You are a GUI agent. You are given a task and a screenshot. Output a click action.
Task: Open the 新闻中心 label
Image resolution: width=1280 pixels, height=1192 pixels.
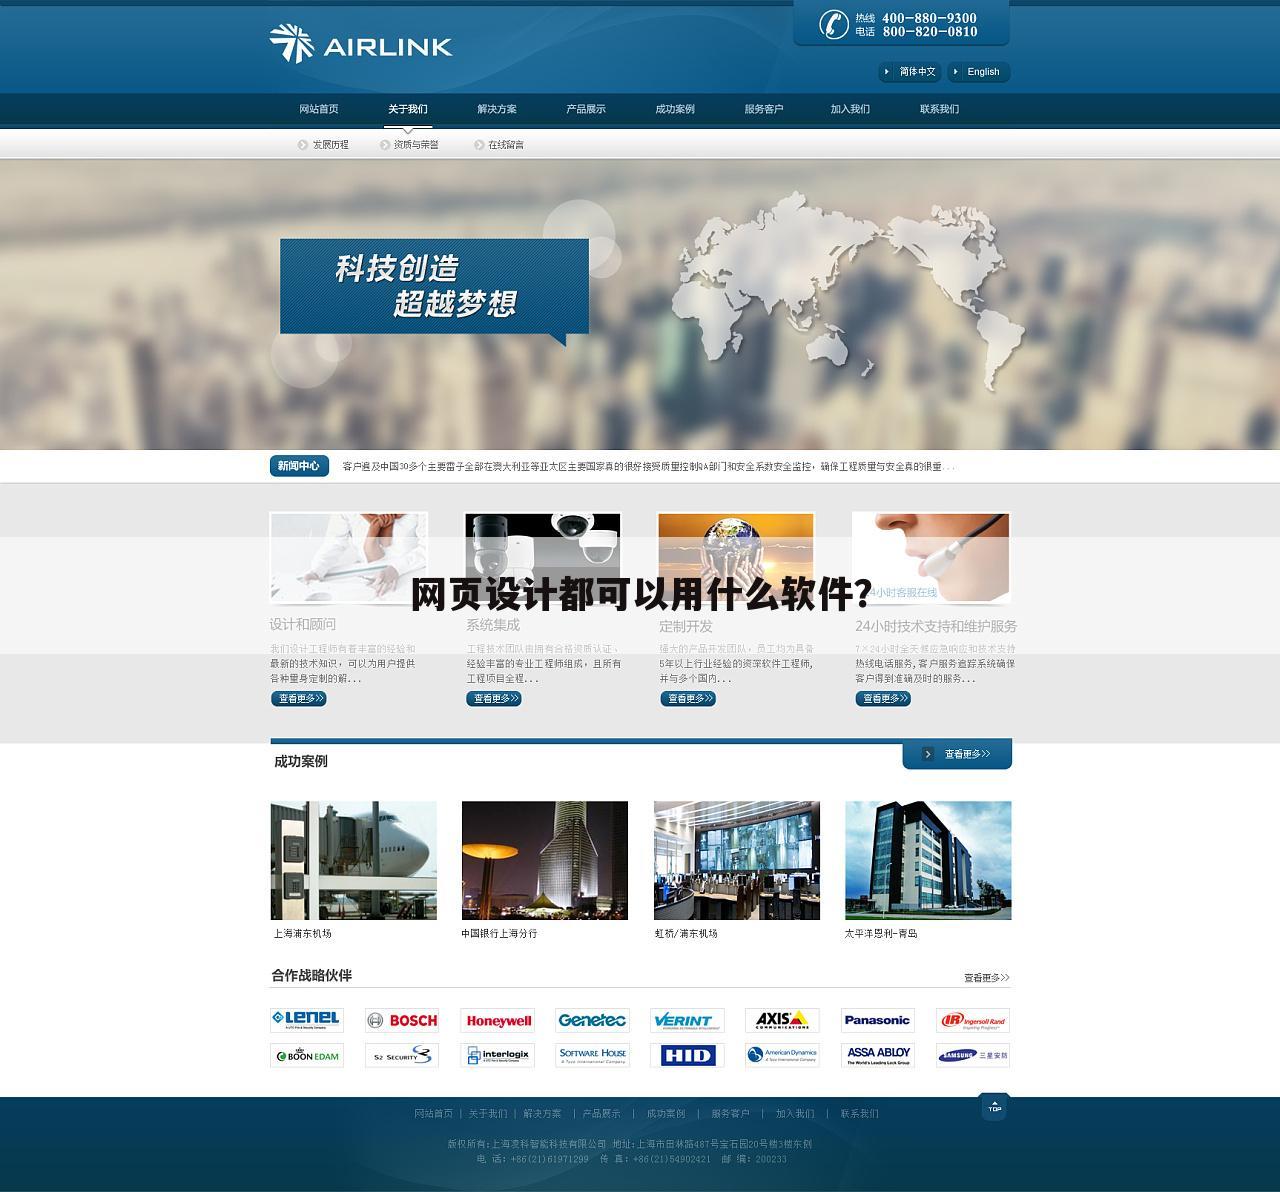(x=299, y=466)
